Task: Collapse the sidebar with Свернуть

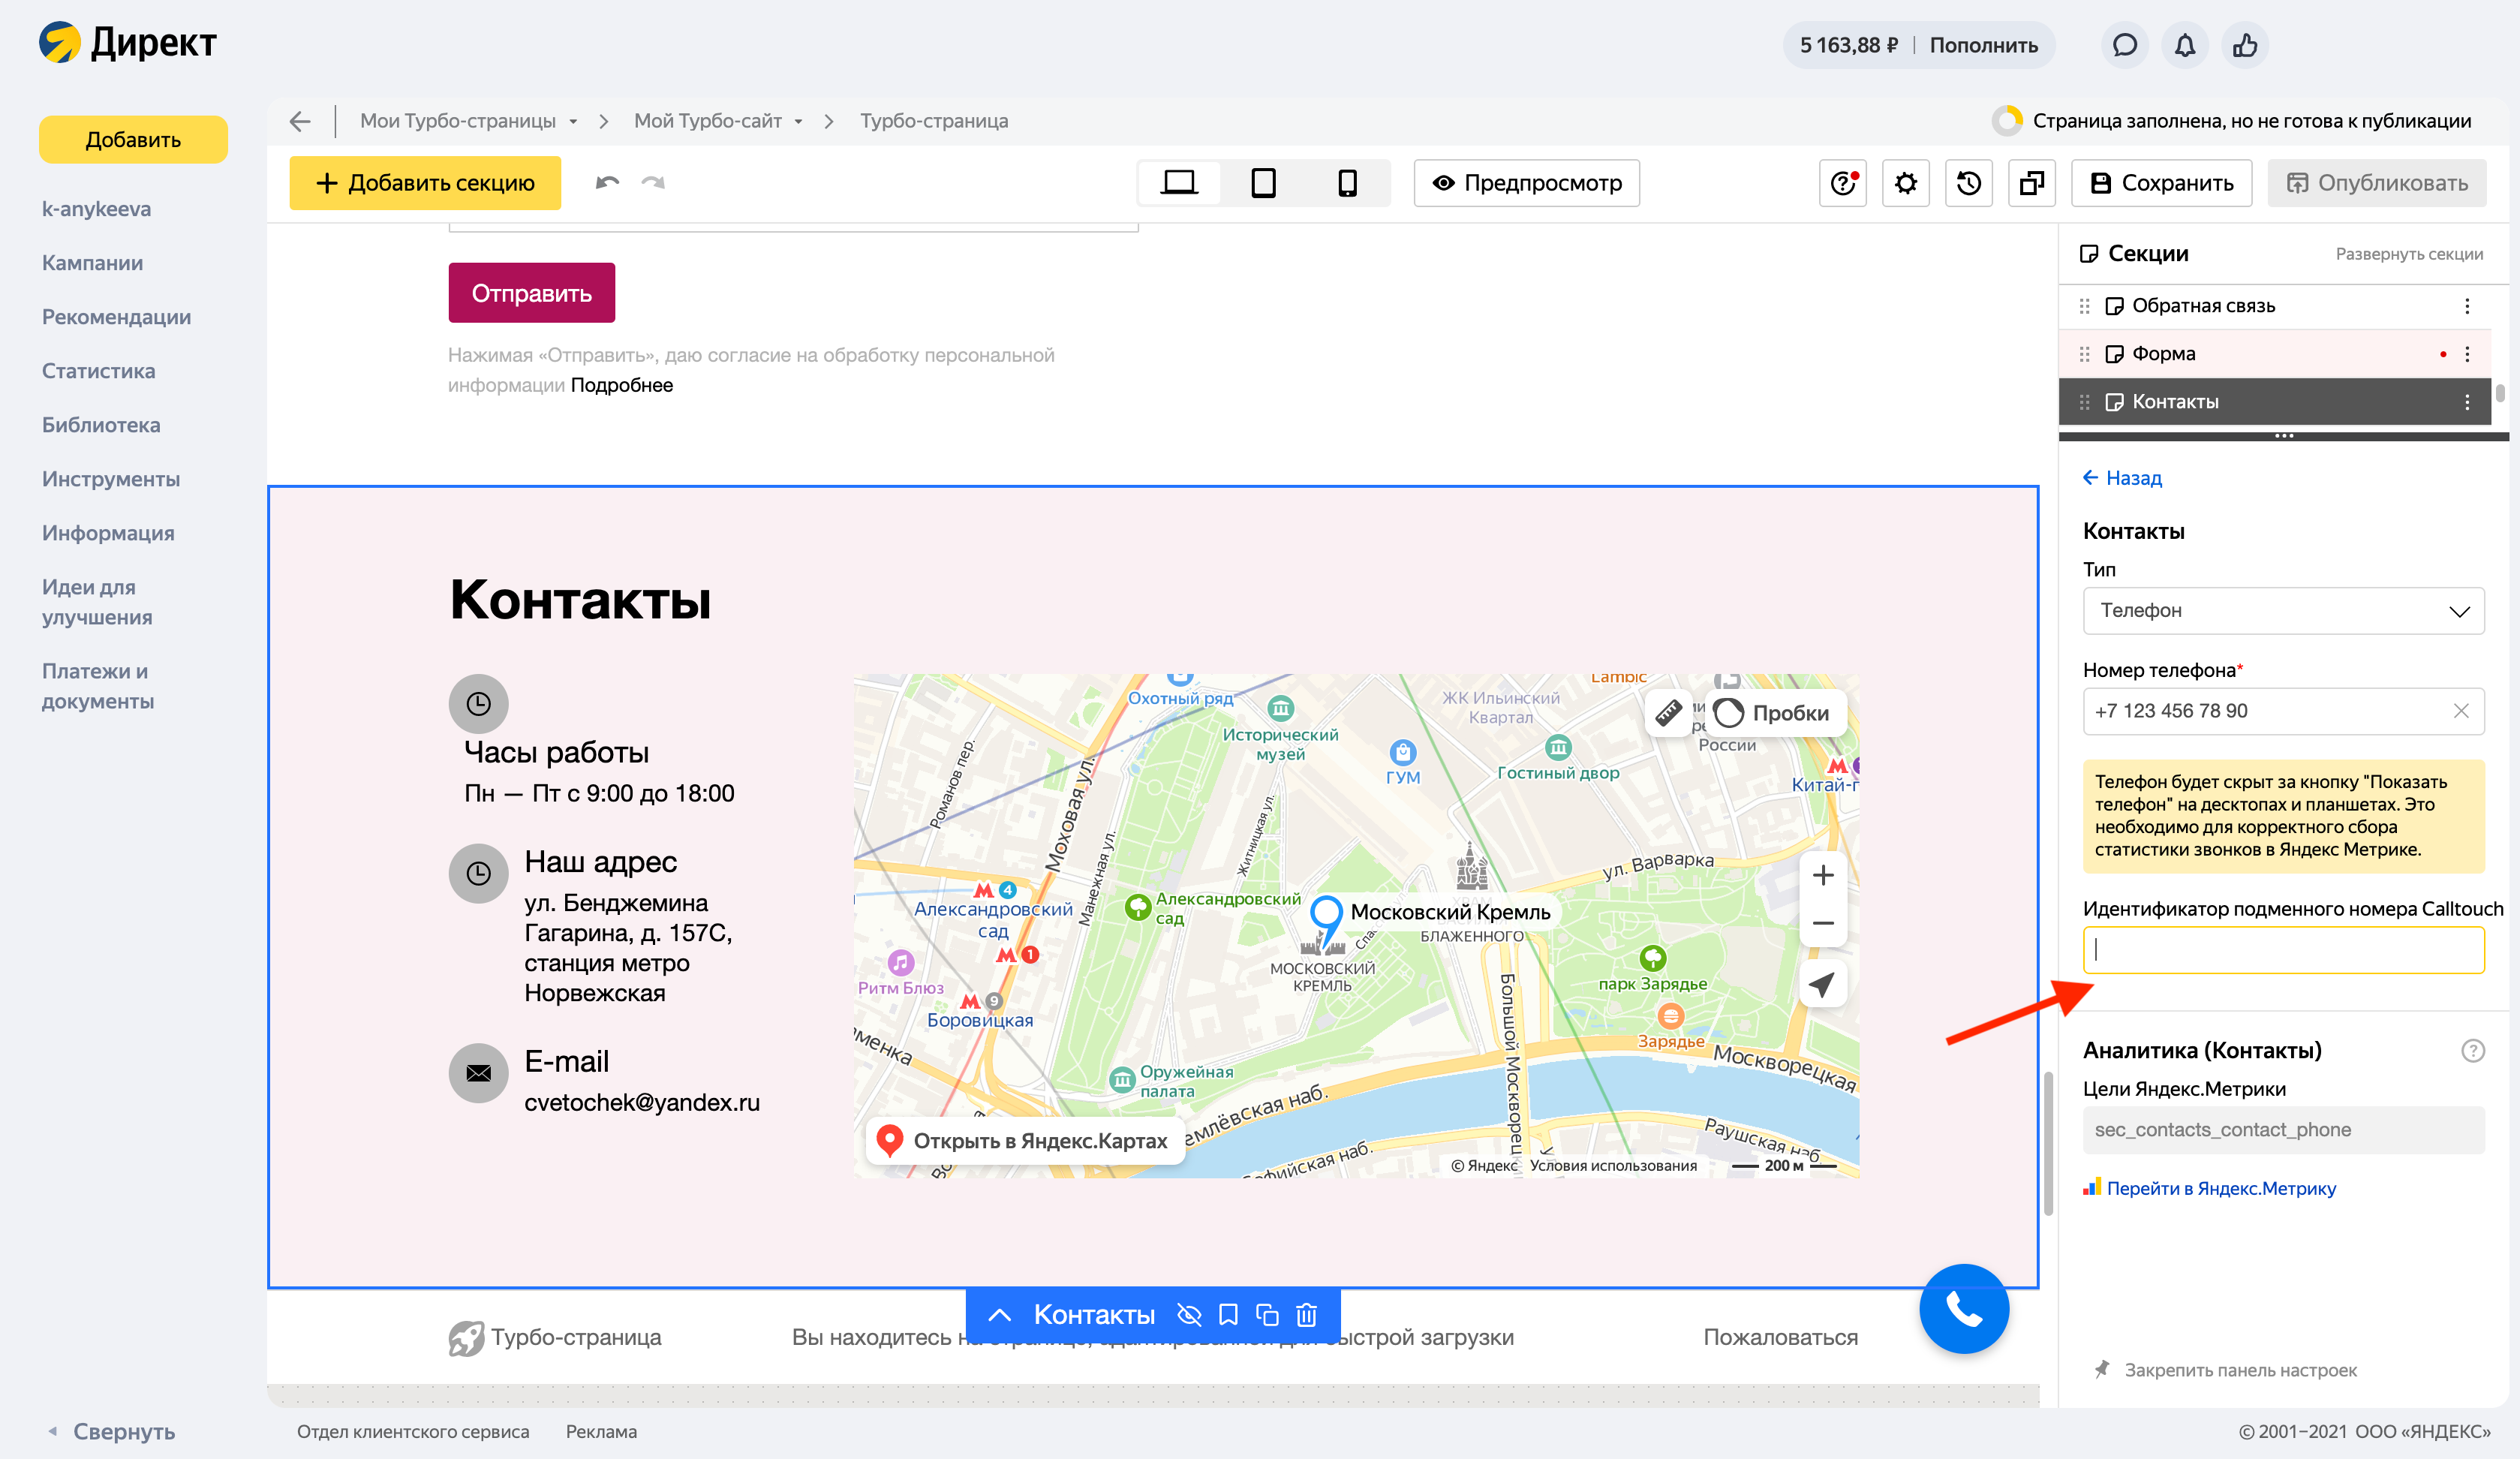Action: pos(112,1431)
